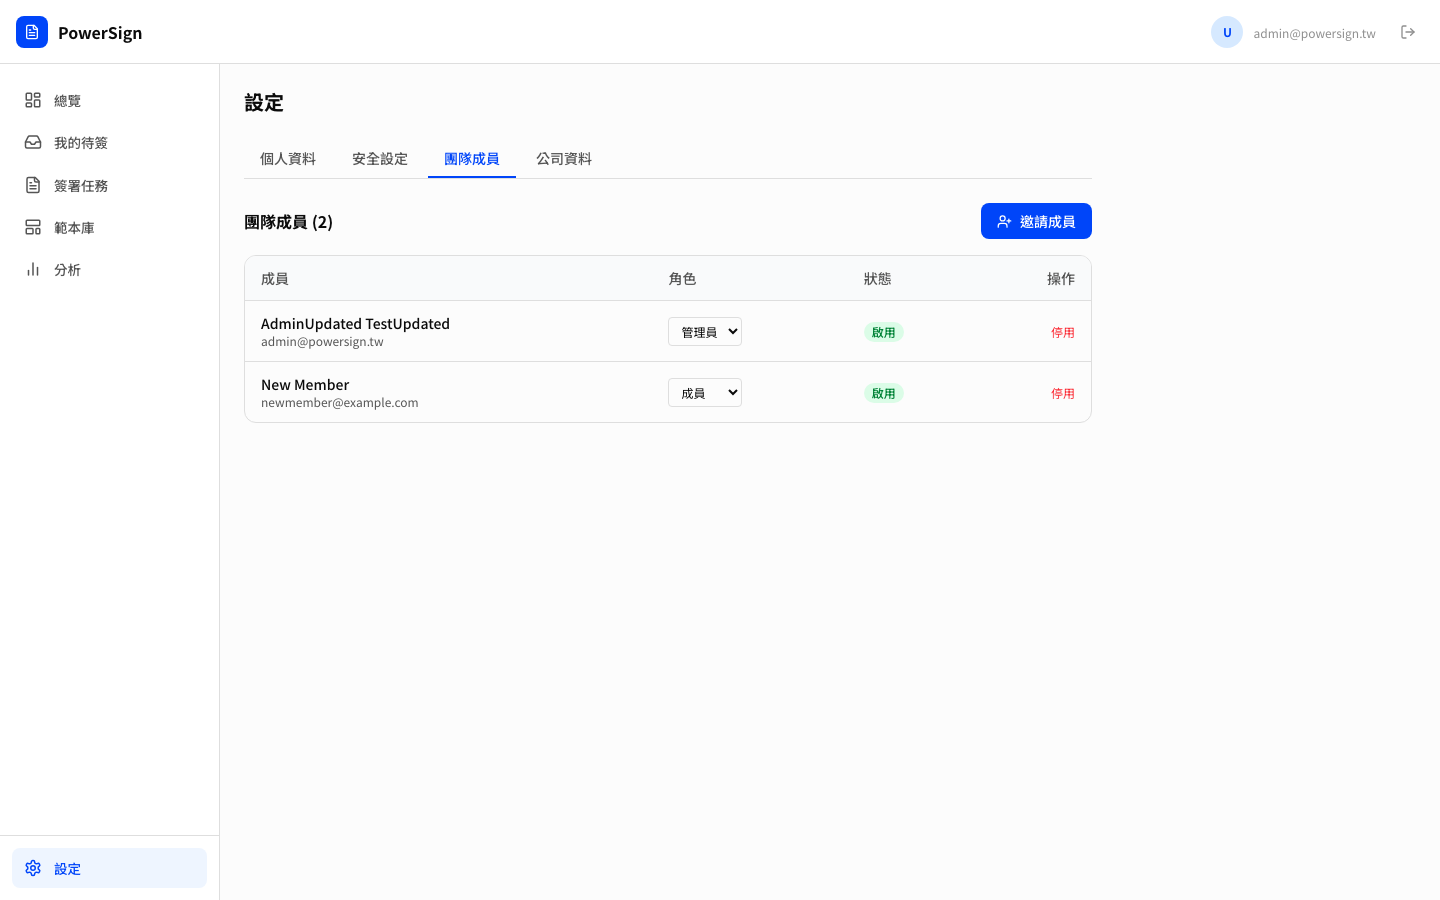Disable New Member via 停用 link
The width and height of the screenshot is (1440, 900).
(1062, 394)
